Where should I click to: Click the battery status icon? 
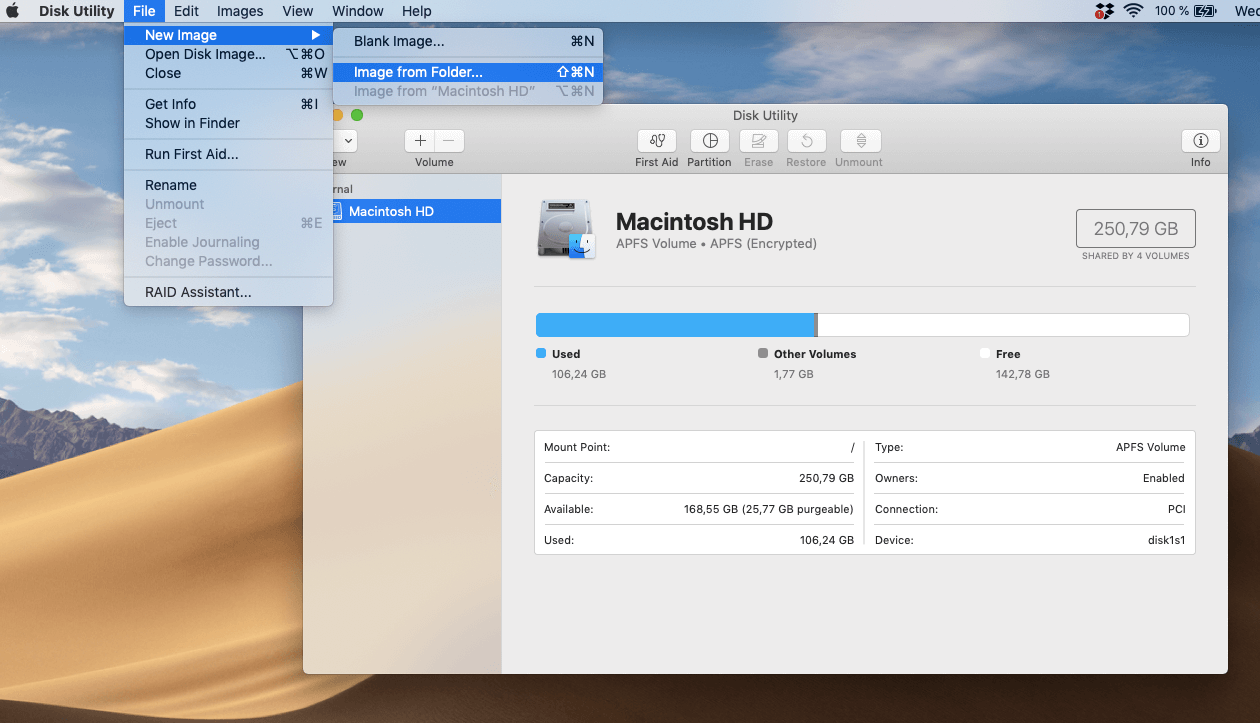[x=1206, y=11]
